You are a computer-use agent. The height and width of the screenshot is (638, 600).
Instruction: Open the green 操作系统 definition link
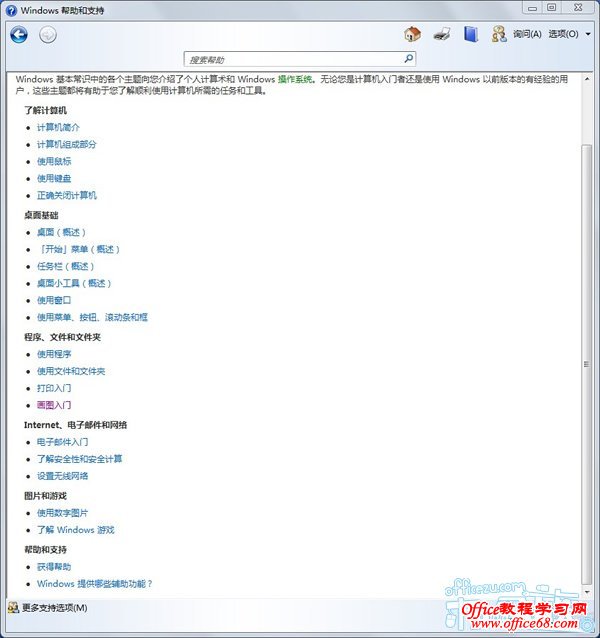pyautogui.click(x=295, y=79)
